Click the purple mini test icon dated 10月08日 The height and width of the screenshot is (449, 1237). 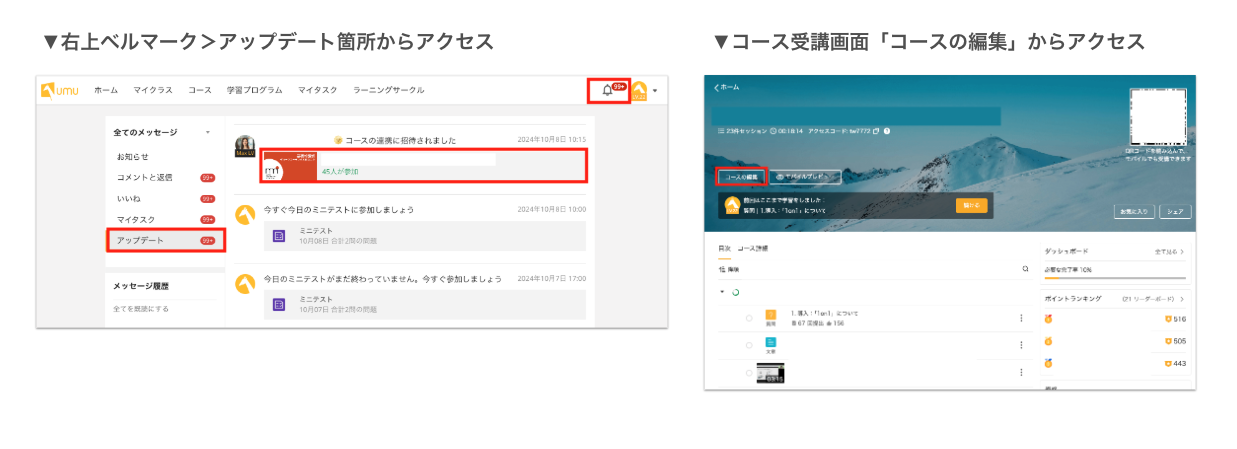click(x=279, y=236)
